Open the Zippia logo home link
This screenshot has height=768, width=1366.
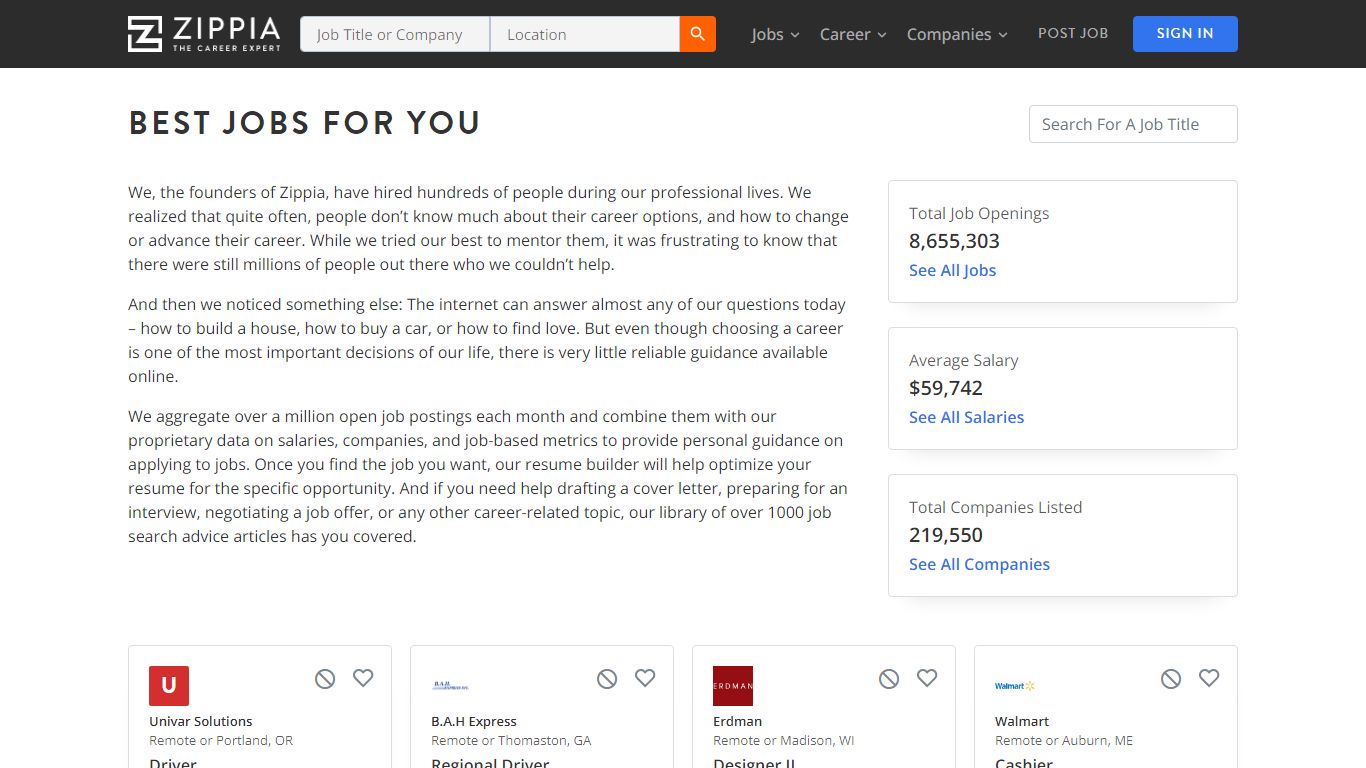pos(204,34)
